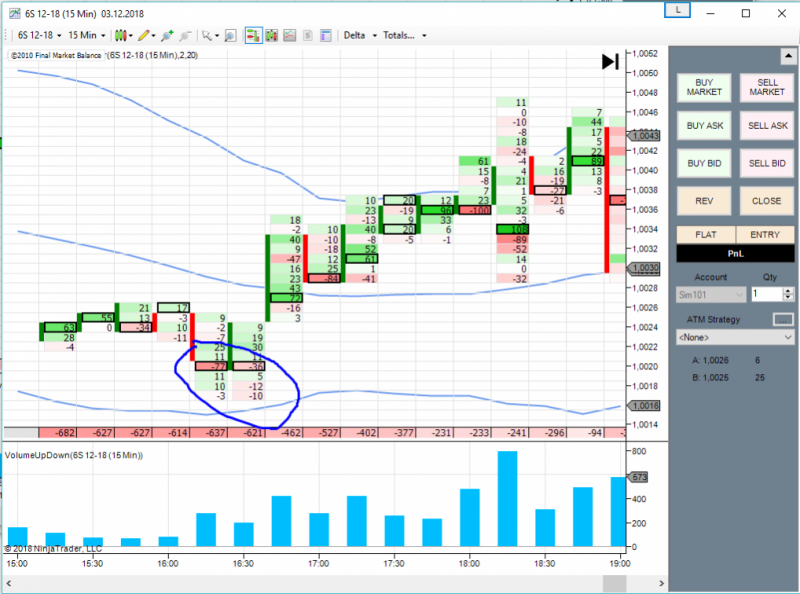Image resolution: width=800 pixels, height=594 pixels.
Task: Click the -94 delta total cell
Action: pyautogui.click(x=587, y=433)
